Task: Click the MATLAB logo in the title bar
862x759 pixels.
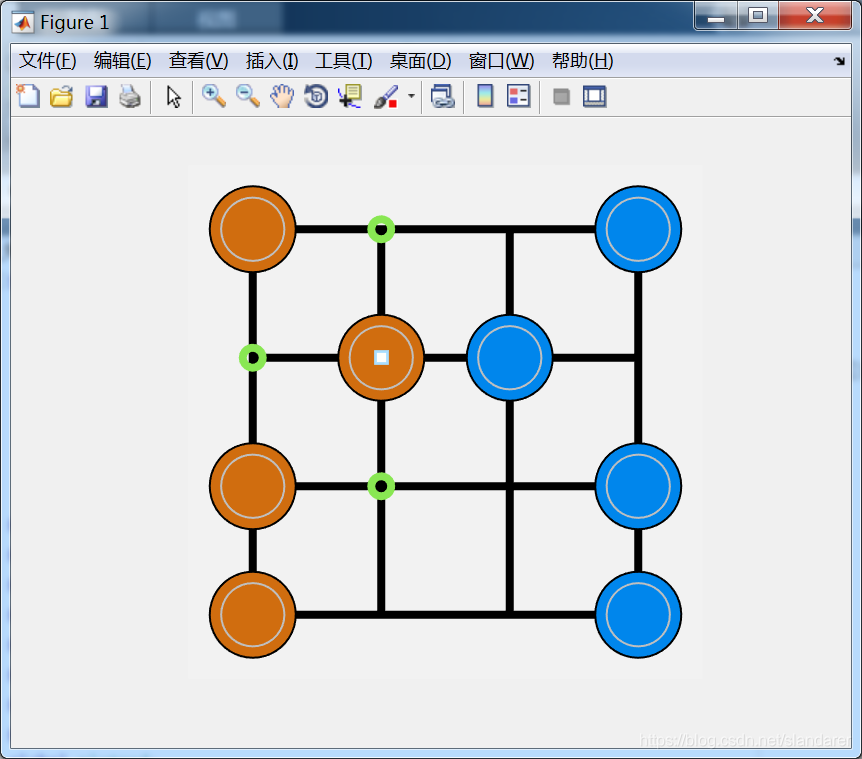Action: click(x=23, y=23)
